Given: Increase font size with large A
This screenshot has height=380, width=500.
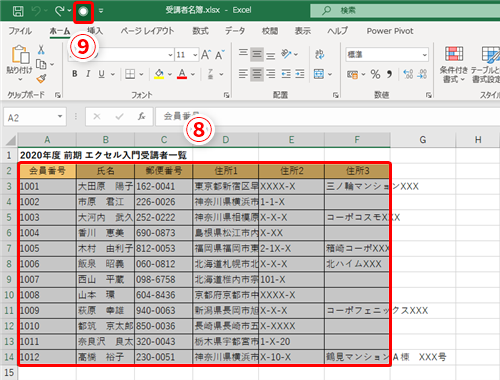Looking at the screenshot, I should [206, 55].
